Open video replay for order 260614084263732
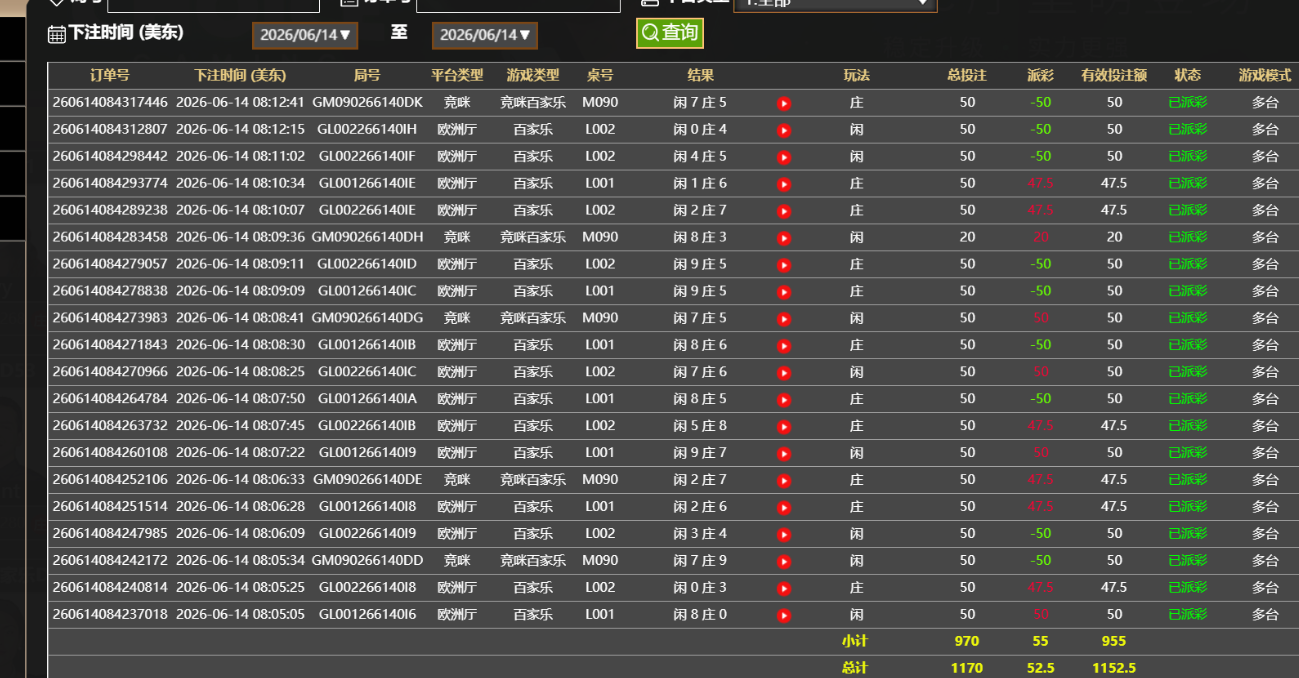Image resolution: width=1299 pixels, height=678 pixels. click(x=784, y=426)
